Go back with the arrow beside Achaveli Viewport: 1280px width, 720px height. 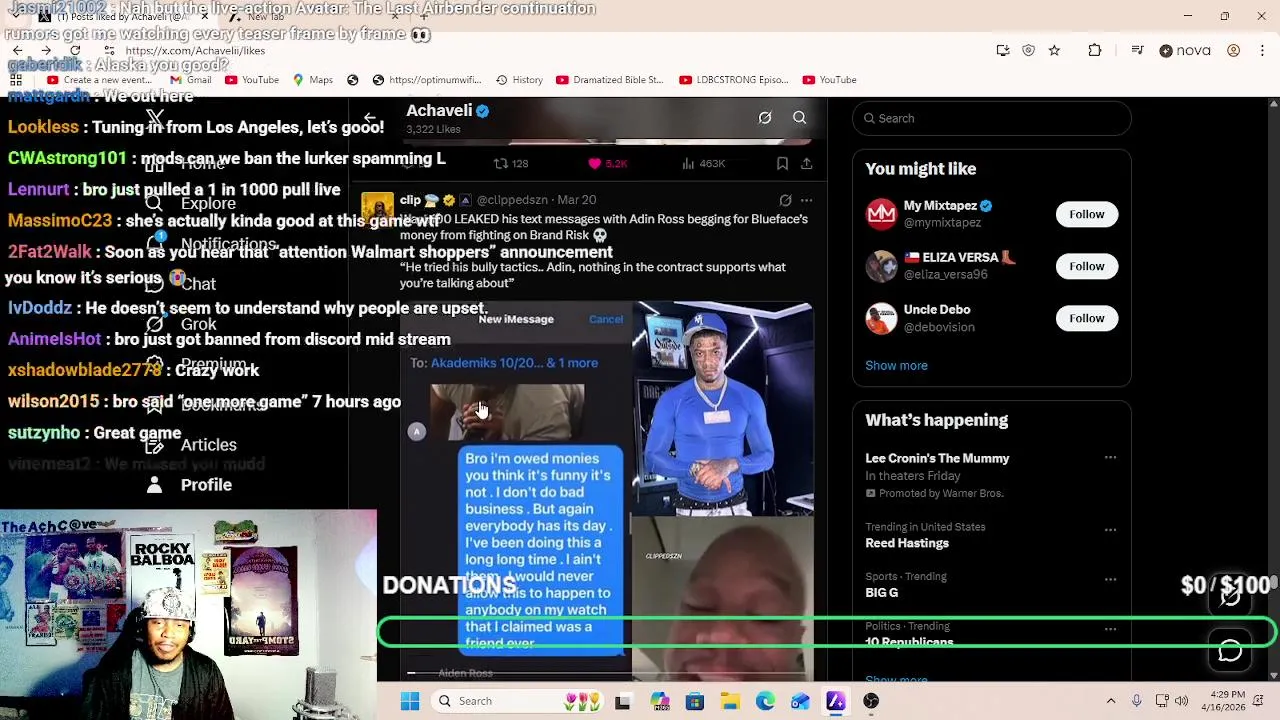(x=370, y=118)
